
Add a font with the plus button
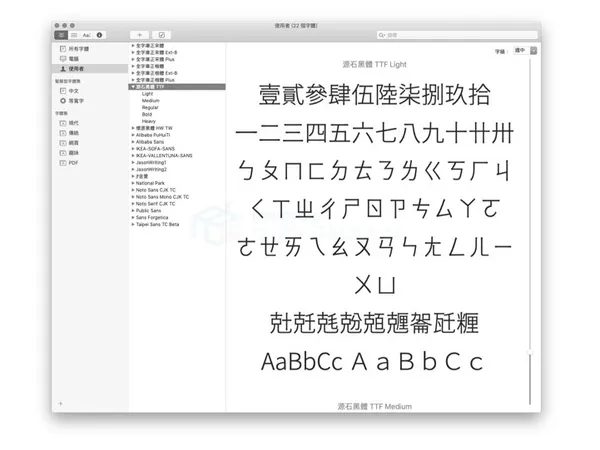point(139,35)
